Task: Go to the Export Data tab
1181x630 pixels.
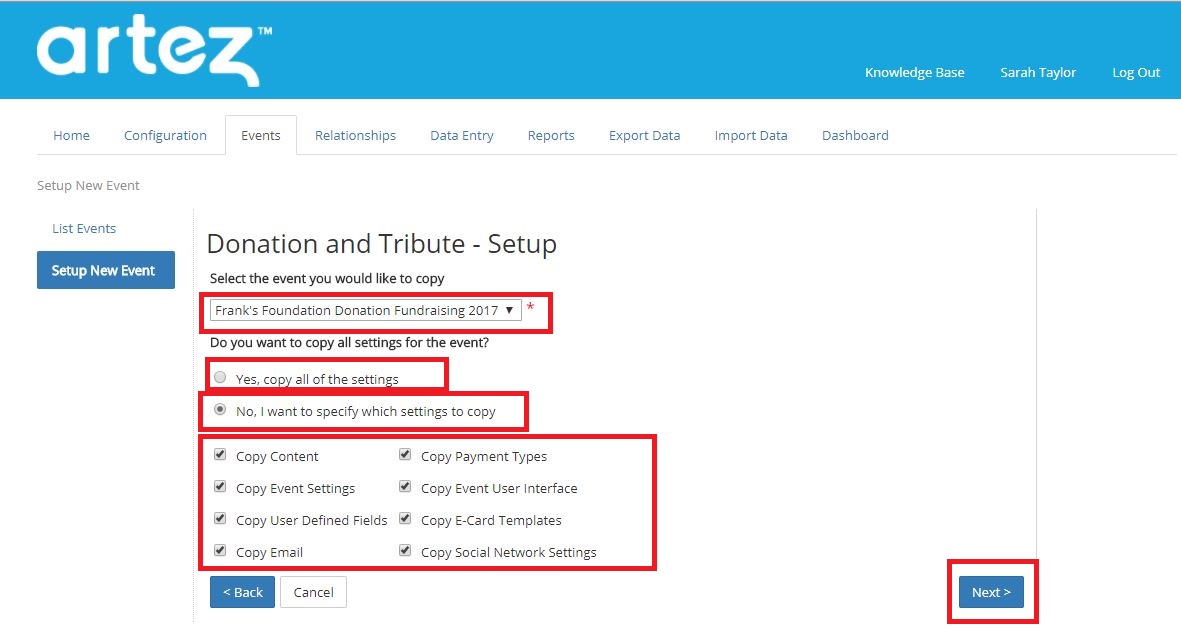Action: click(645, 136)
